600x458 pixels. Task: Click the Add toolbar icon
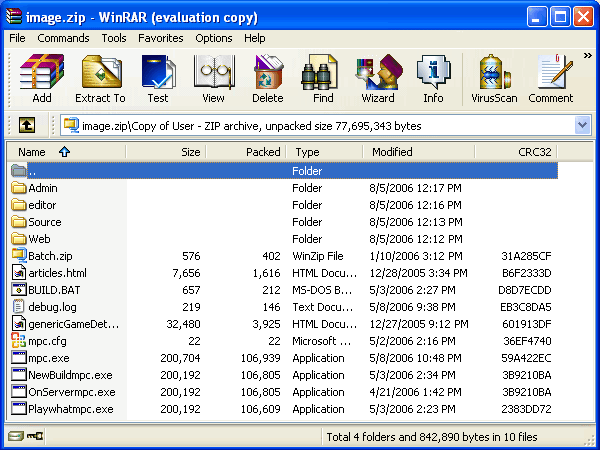pos(42,72)
